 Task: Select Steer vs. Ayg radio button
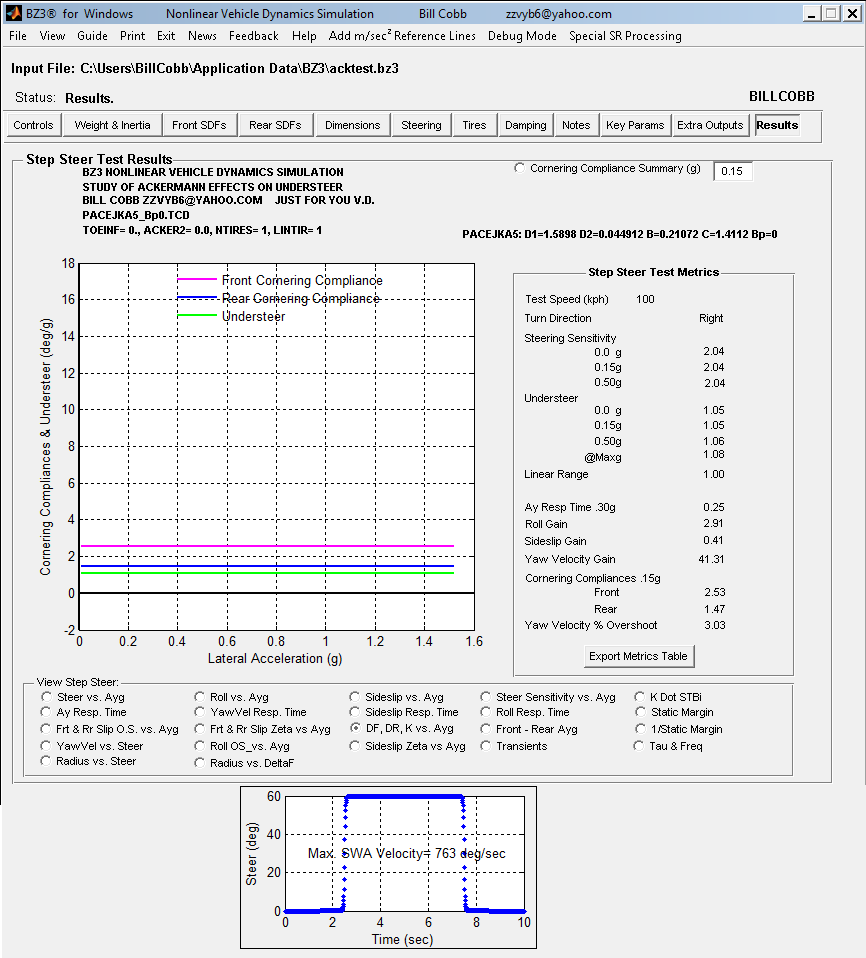pos(46,697)
